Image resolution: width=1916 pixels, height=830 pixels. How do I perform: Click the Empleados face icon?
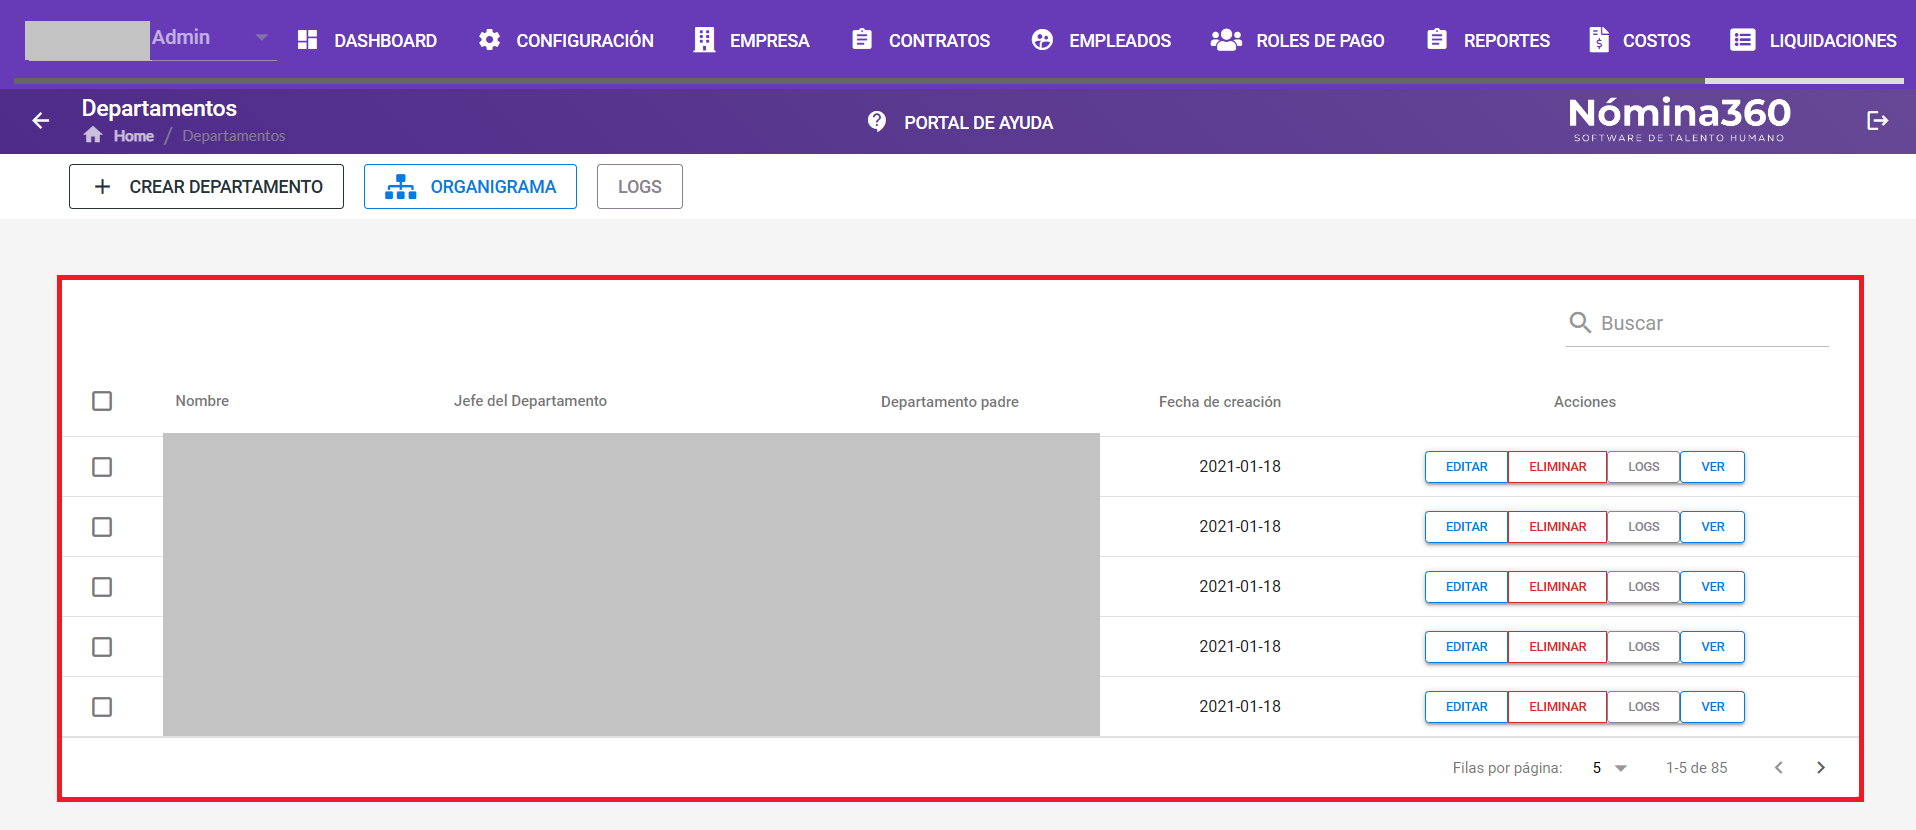[1042, 40]
